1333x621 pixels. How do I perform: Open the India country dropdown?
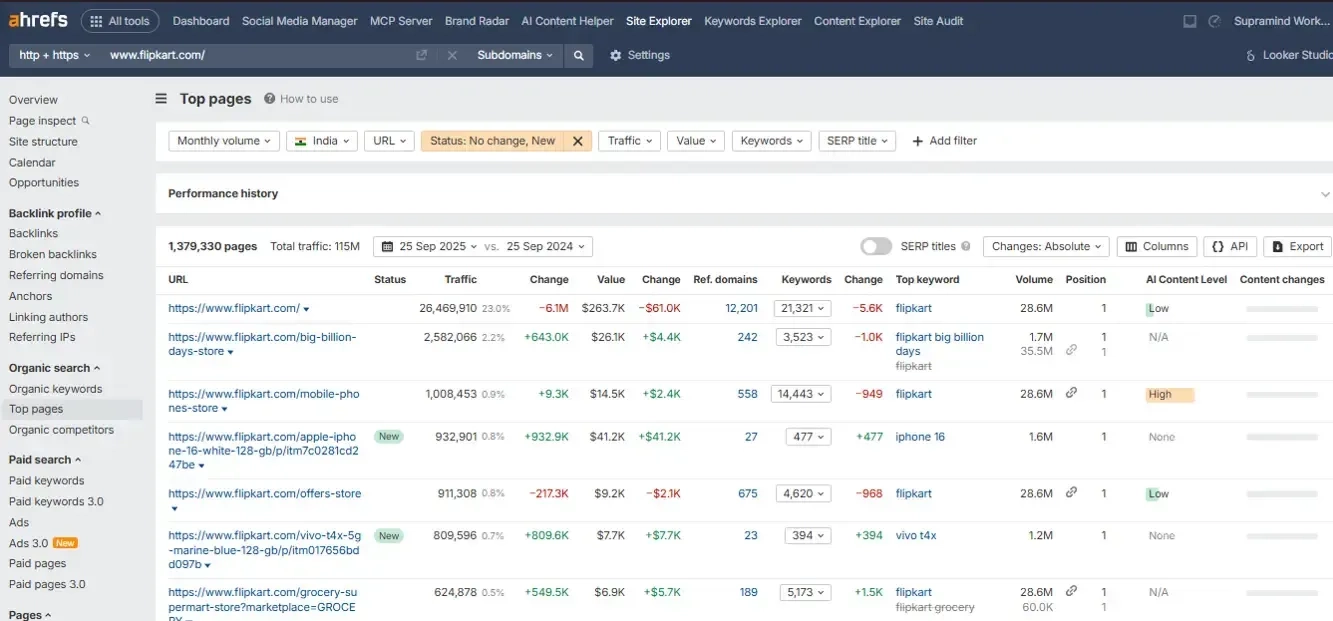tap(321, 141)
